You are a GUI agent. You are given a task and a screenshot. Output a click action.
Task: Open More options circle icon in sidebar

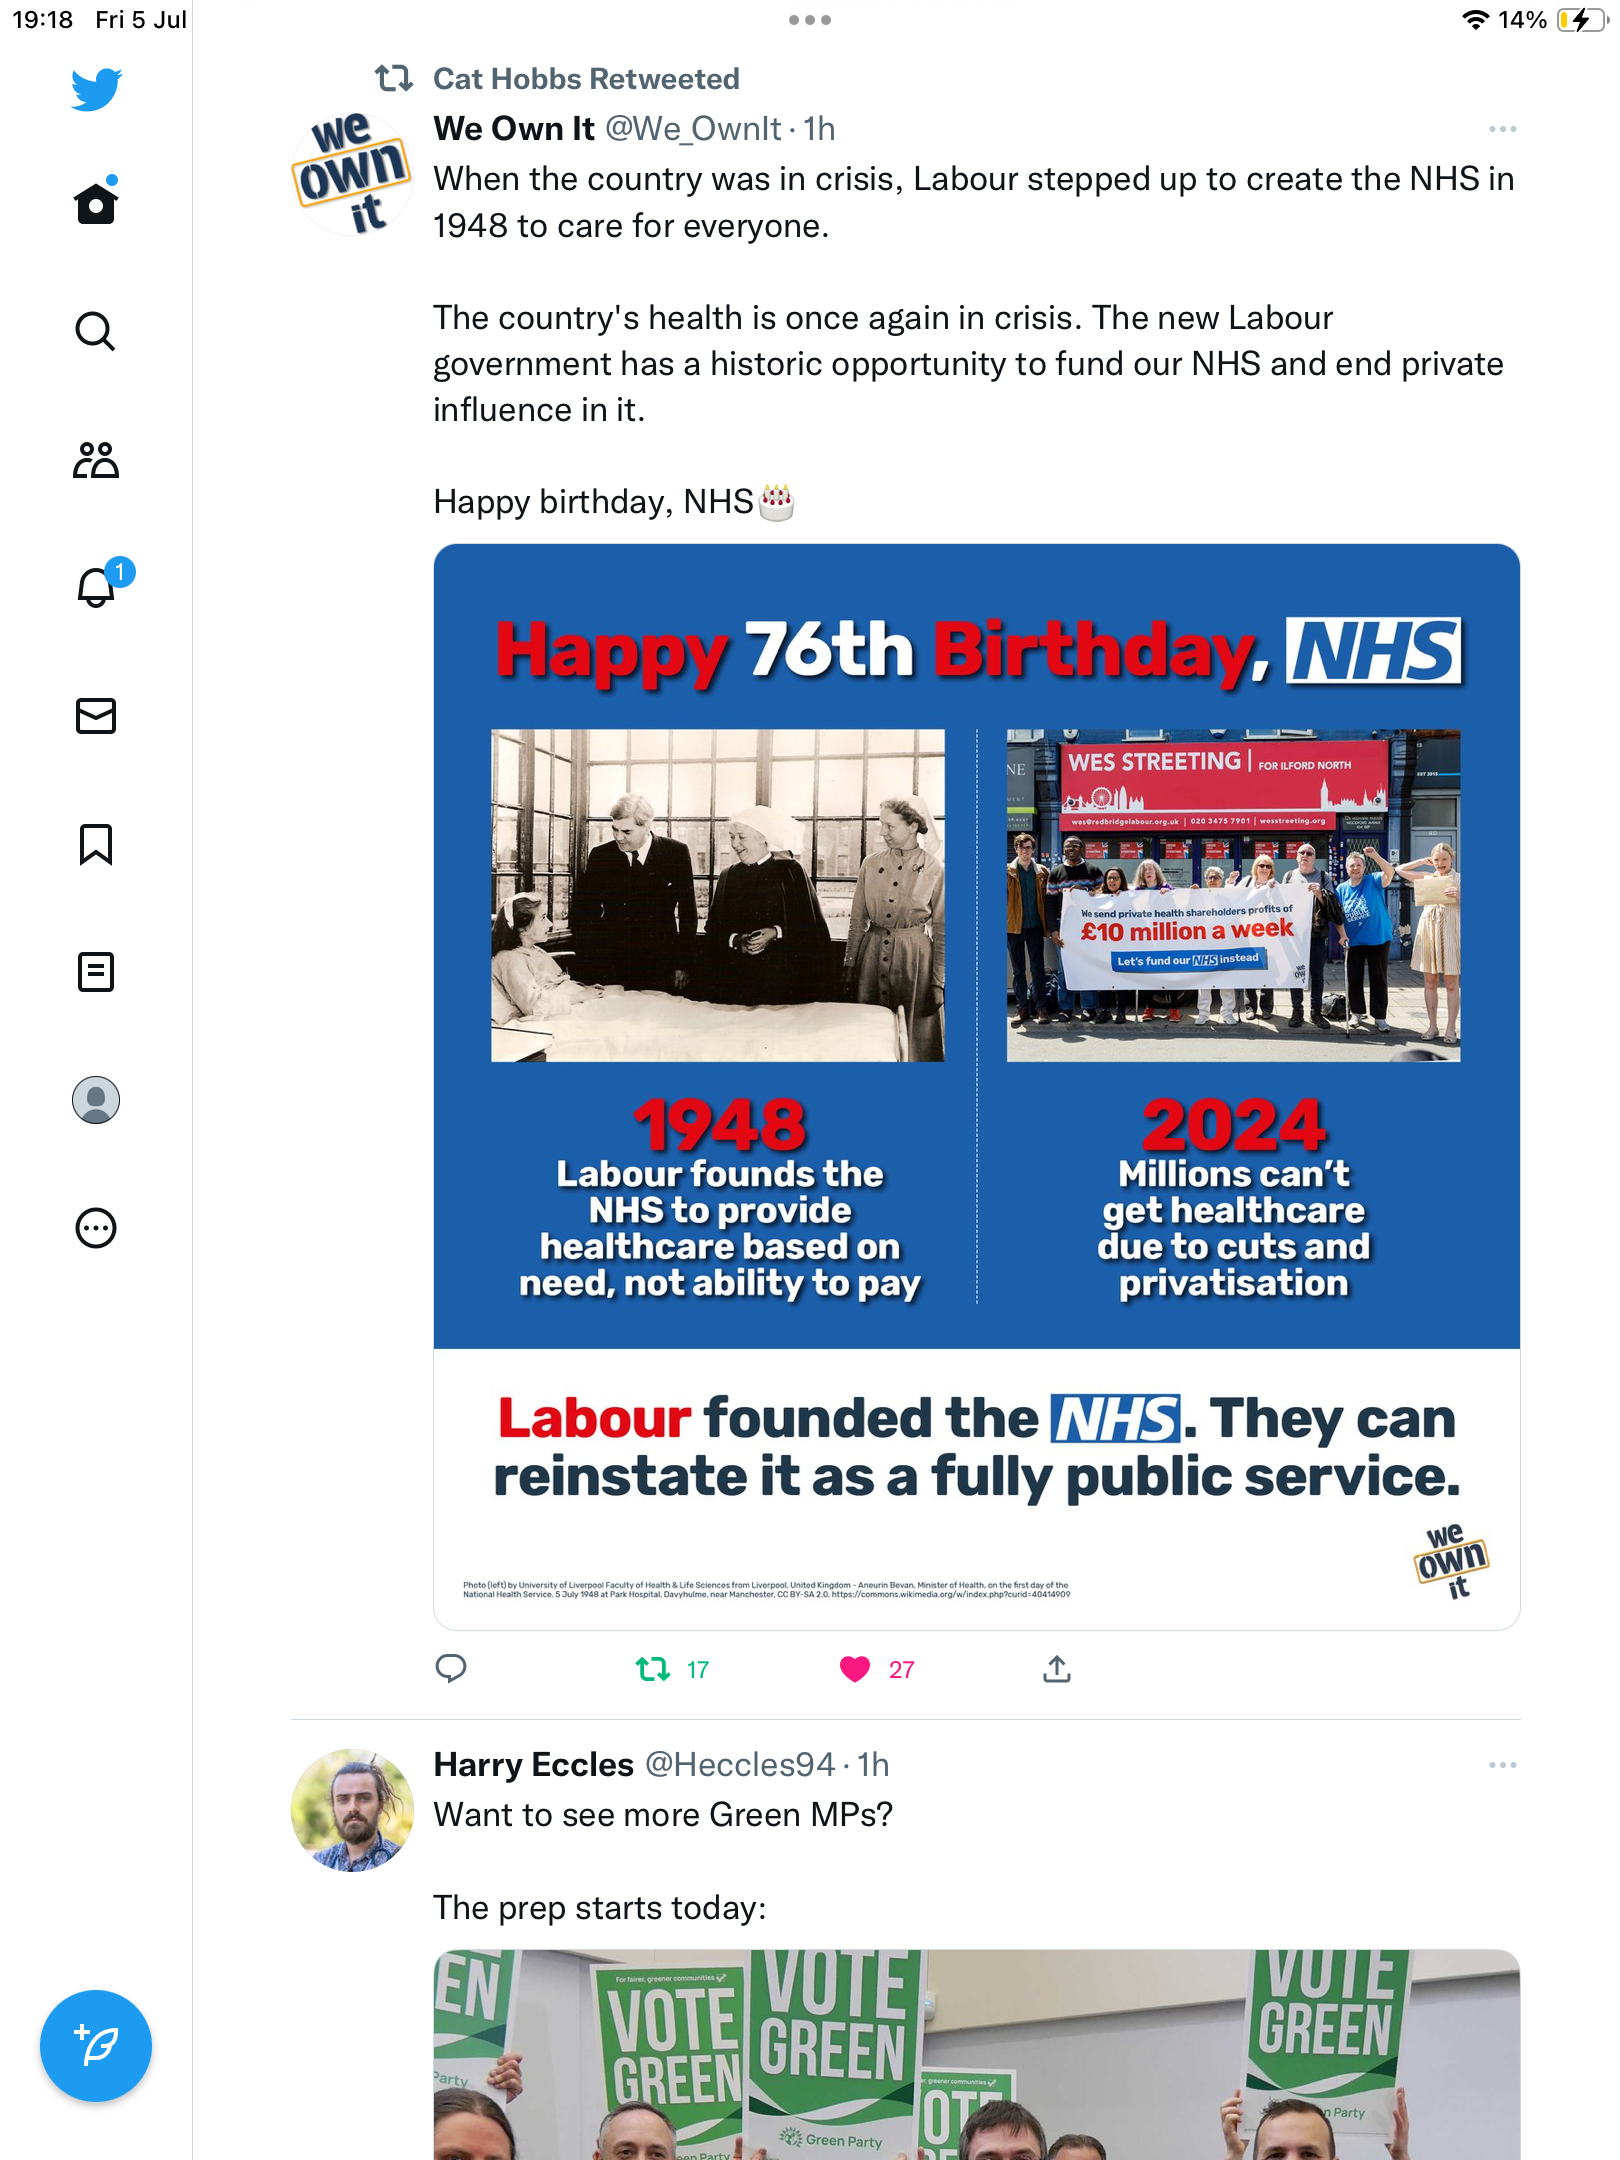click(x=96, y=1228)
